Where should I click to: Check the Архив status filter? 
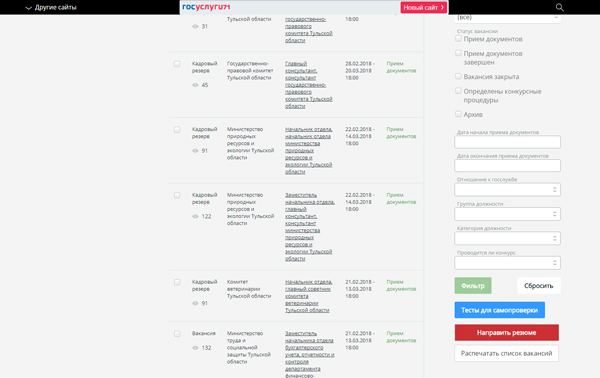pyautogui.click(x=458, y=114)
